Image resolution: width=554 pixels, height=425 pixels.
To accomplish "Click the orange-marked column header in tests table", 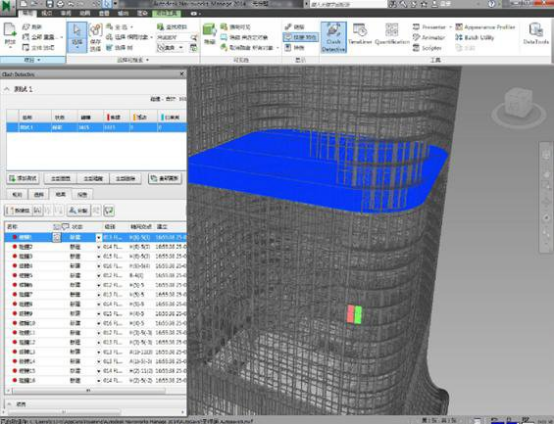I will click(142, 117).
